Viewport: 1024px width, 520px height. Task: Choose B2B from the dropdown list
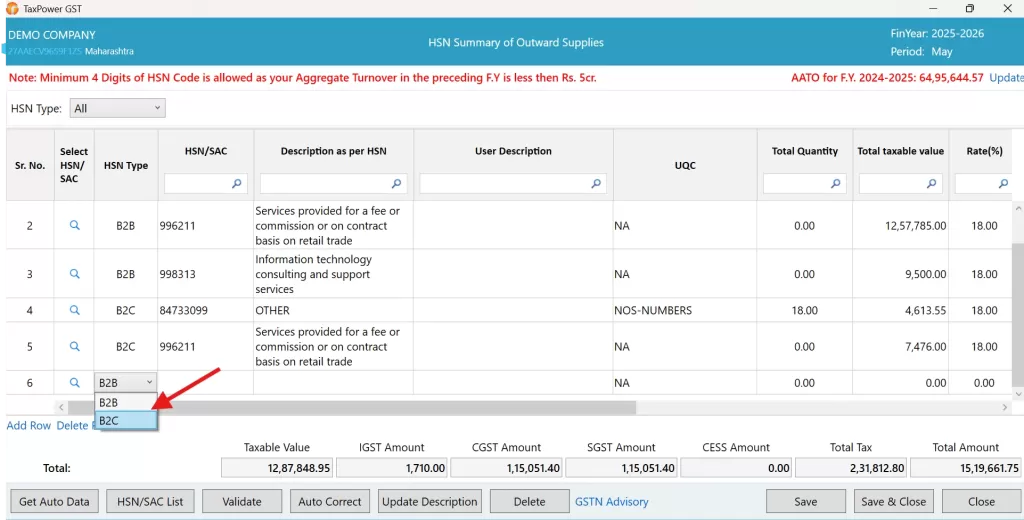tap(125, 402)
